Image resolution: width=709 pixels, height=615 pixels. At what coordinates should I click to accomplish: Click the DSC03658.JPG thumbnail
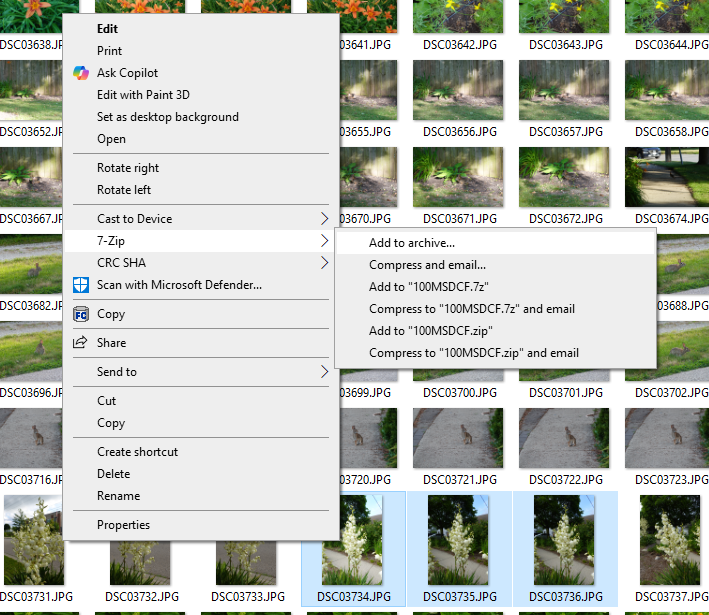coord(667,90)
